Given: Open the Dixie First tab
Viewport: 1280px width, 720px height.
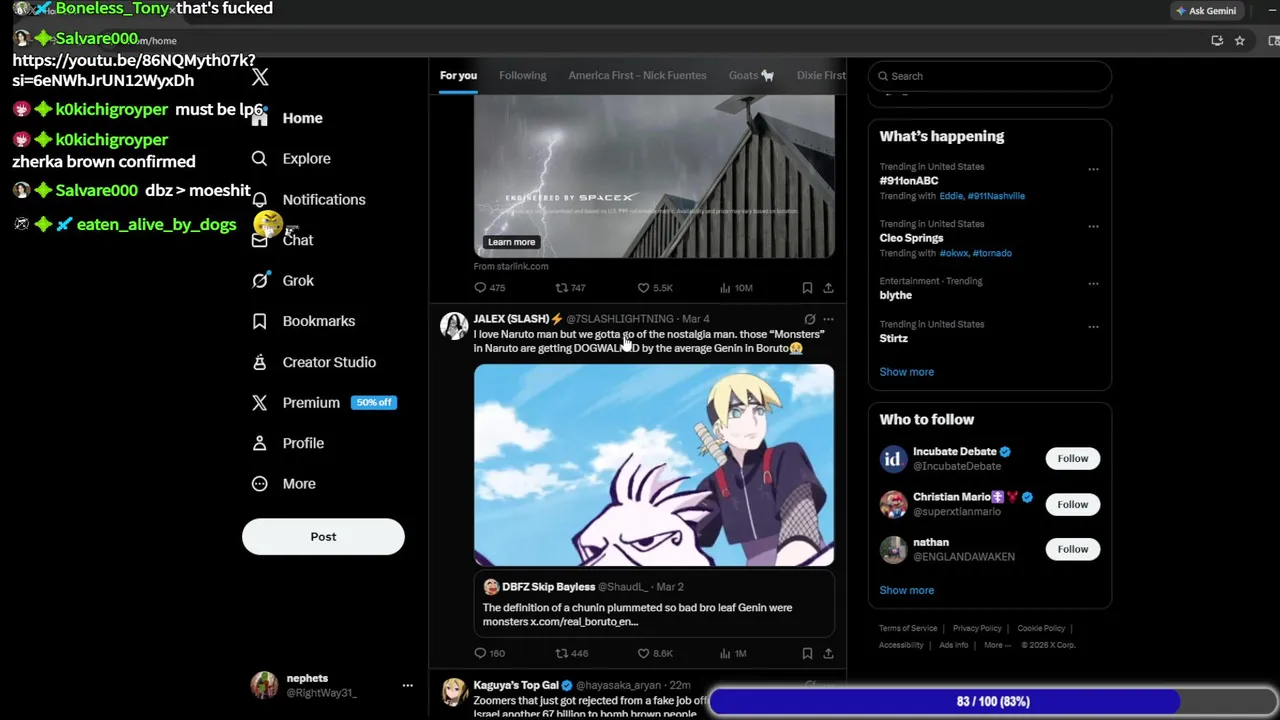Looking at the screenshot, I should [821, 75].
